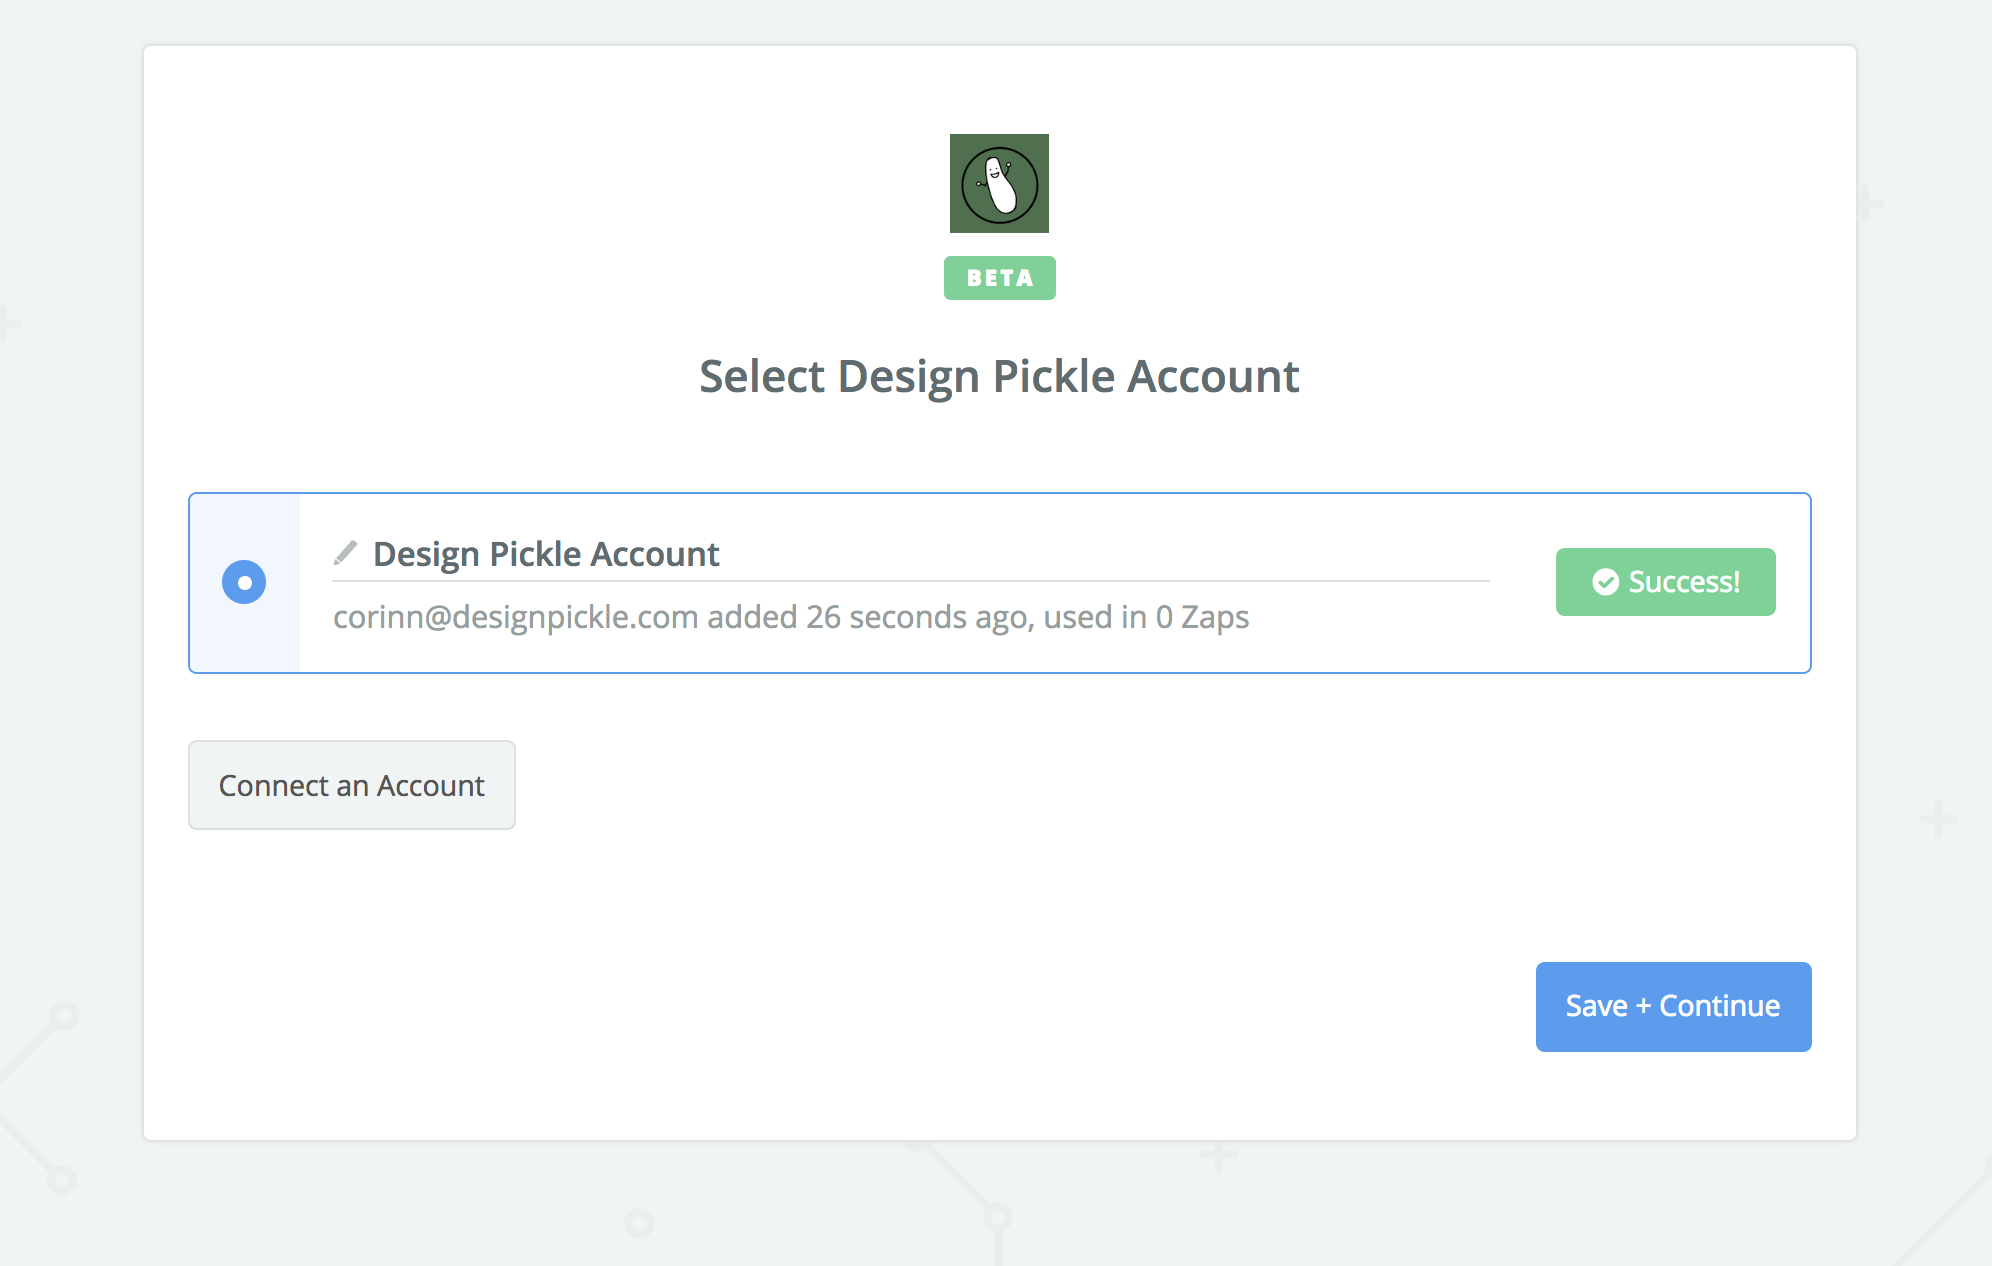
Task: Click the Design Pickle app logo
Action: pyautogui.click(x=999, y=183)
